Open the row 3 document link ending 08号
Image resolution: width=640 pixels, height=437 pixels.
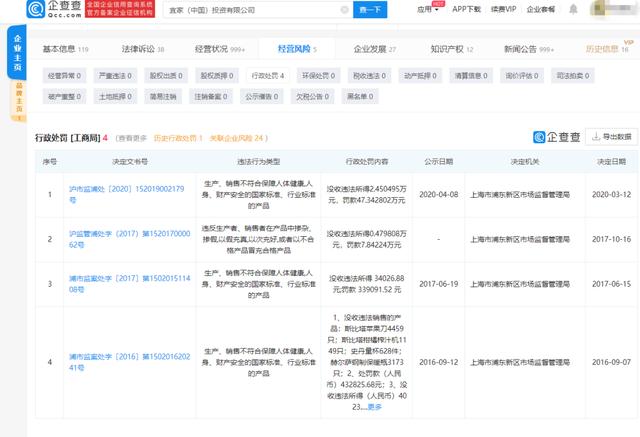129,284
